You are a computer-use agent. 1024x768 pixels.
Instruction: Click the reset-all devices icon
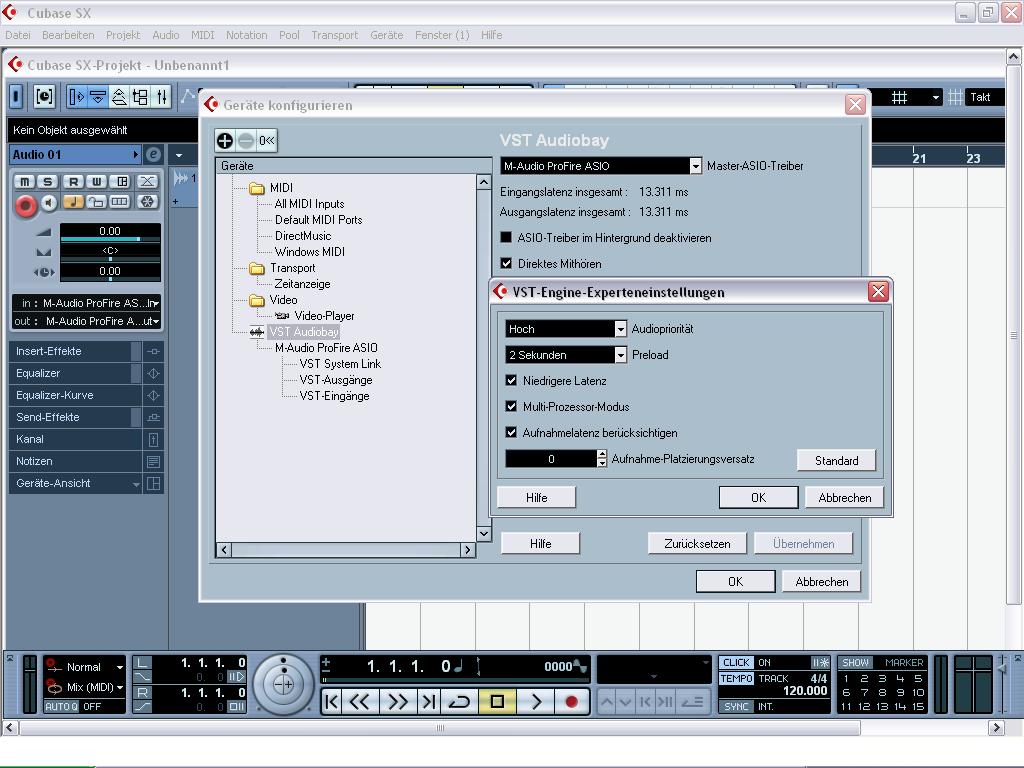point(266,140)
